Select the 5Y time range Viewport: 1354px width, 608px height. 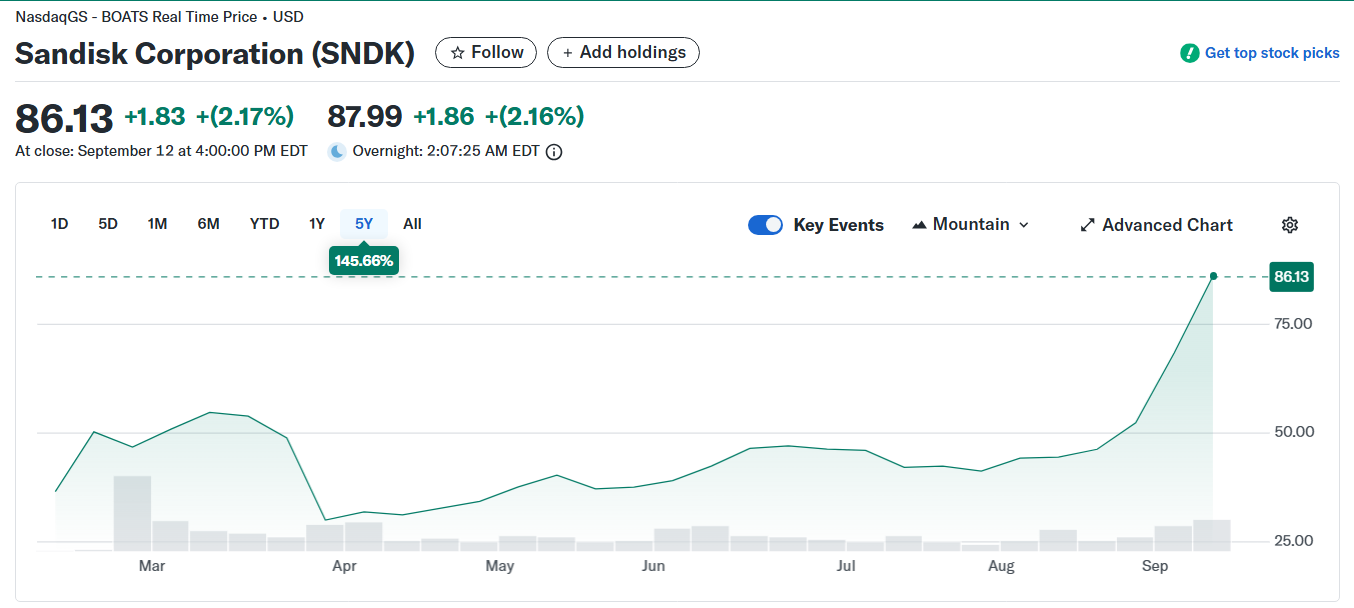click(364, 224)
